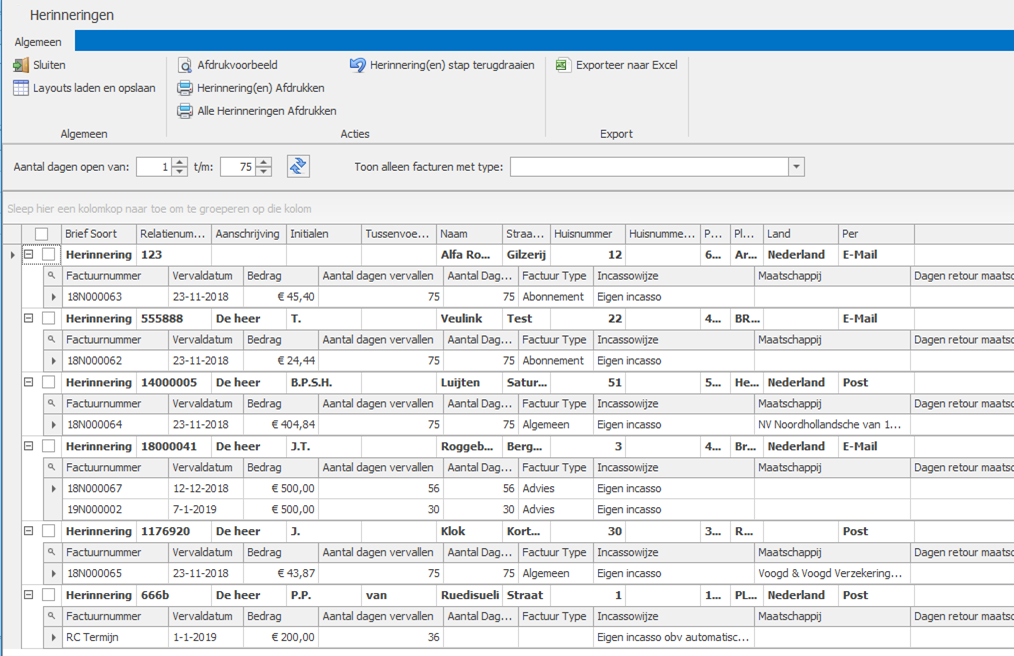Select the Algemeen ribbon tab
This screenshot has width=1014, height=656.
[38, 41]
